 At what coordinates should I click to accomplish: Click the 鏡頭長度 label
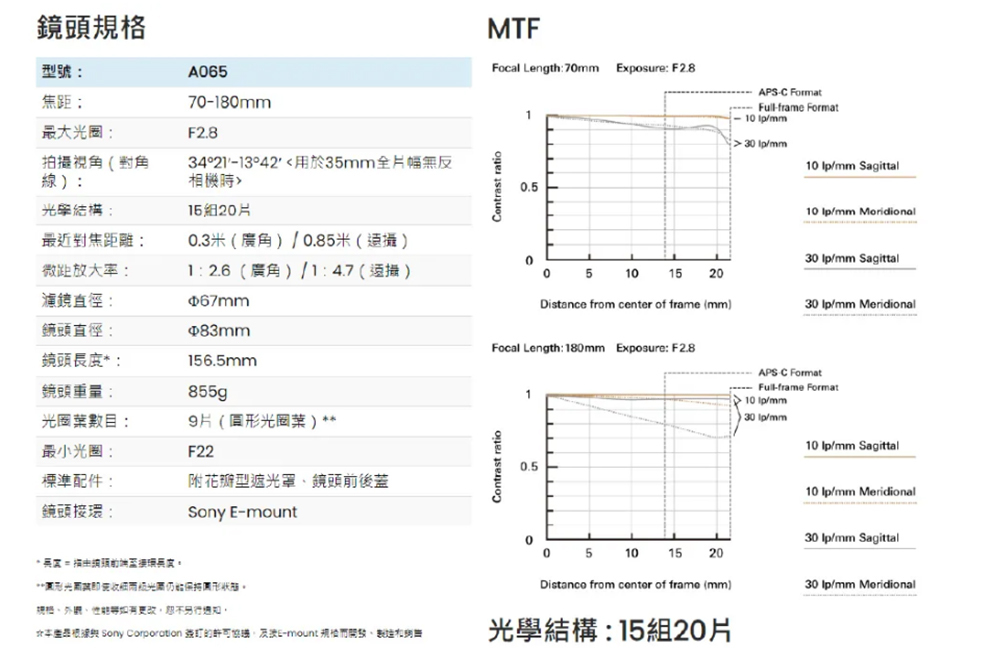click(x=81, y=361)
